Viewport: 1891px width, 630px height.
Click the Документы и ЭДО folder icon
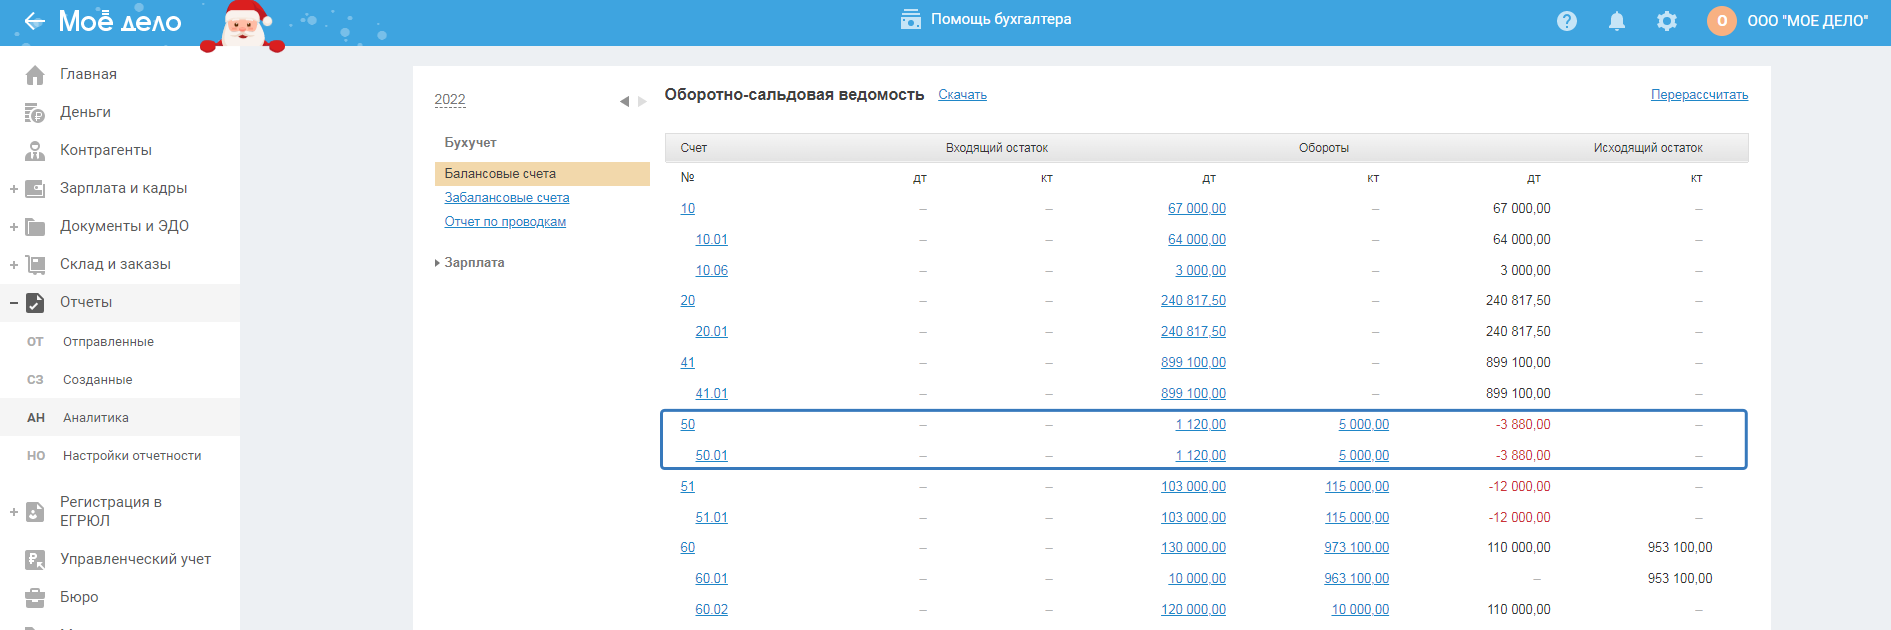tap(35, 227)
